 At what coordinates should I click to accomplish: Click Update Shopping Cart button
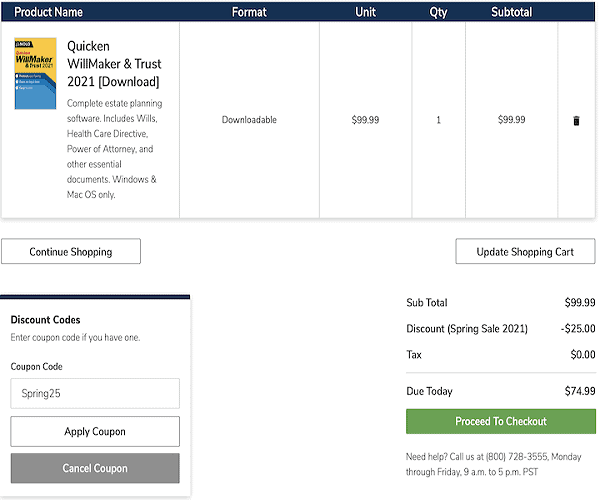pos(525,251)
